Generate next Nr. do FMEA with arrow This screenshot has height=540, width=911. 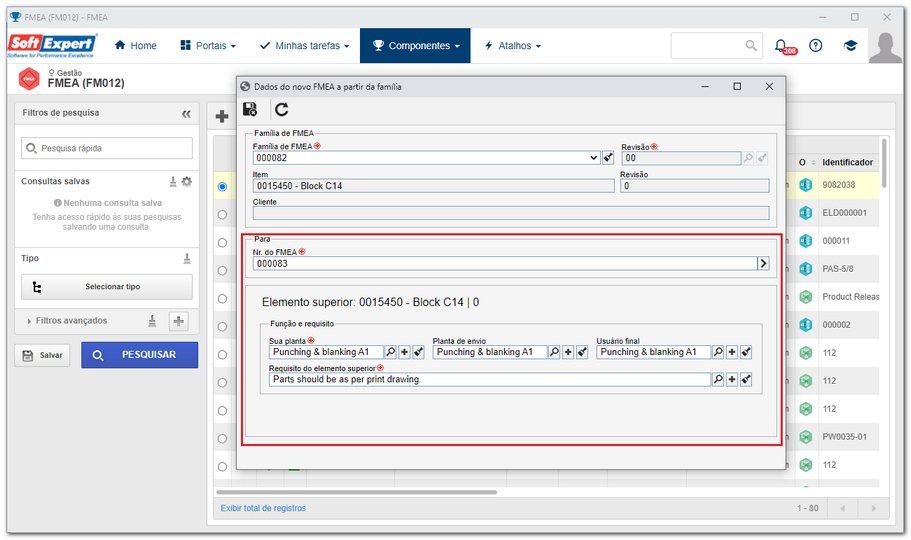(x=763, y=263)
